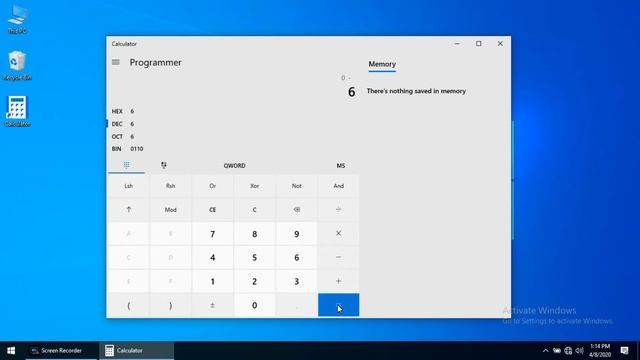Apply the Xor bitwise operator

255,186
